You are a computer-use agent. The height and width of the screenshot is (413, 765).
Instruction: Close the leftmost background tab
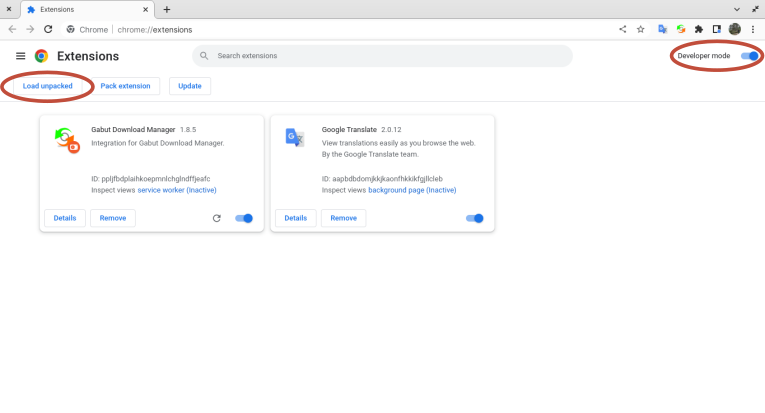tap(9, 9)
